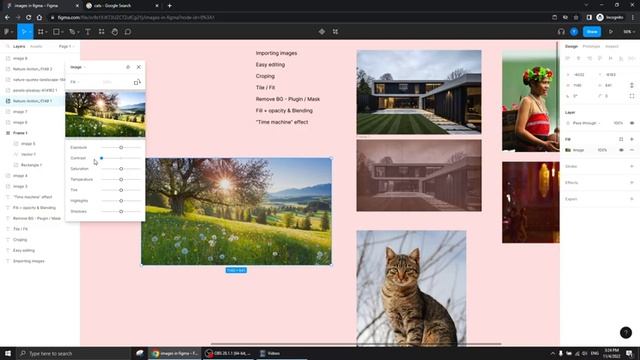This screenshot has width=640, height=360.
Task: Click the Share button
Action: click(592, 32)
